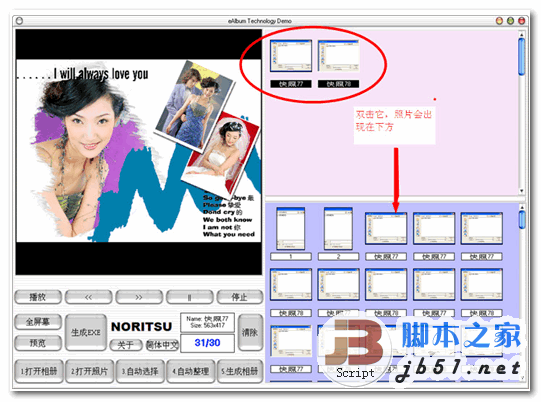Image resolution: width=541 pixels, height=402 pixels.
Task: Click the lower panel scrollbar up arrow
Action: [522, 207]
